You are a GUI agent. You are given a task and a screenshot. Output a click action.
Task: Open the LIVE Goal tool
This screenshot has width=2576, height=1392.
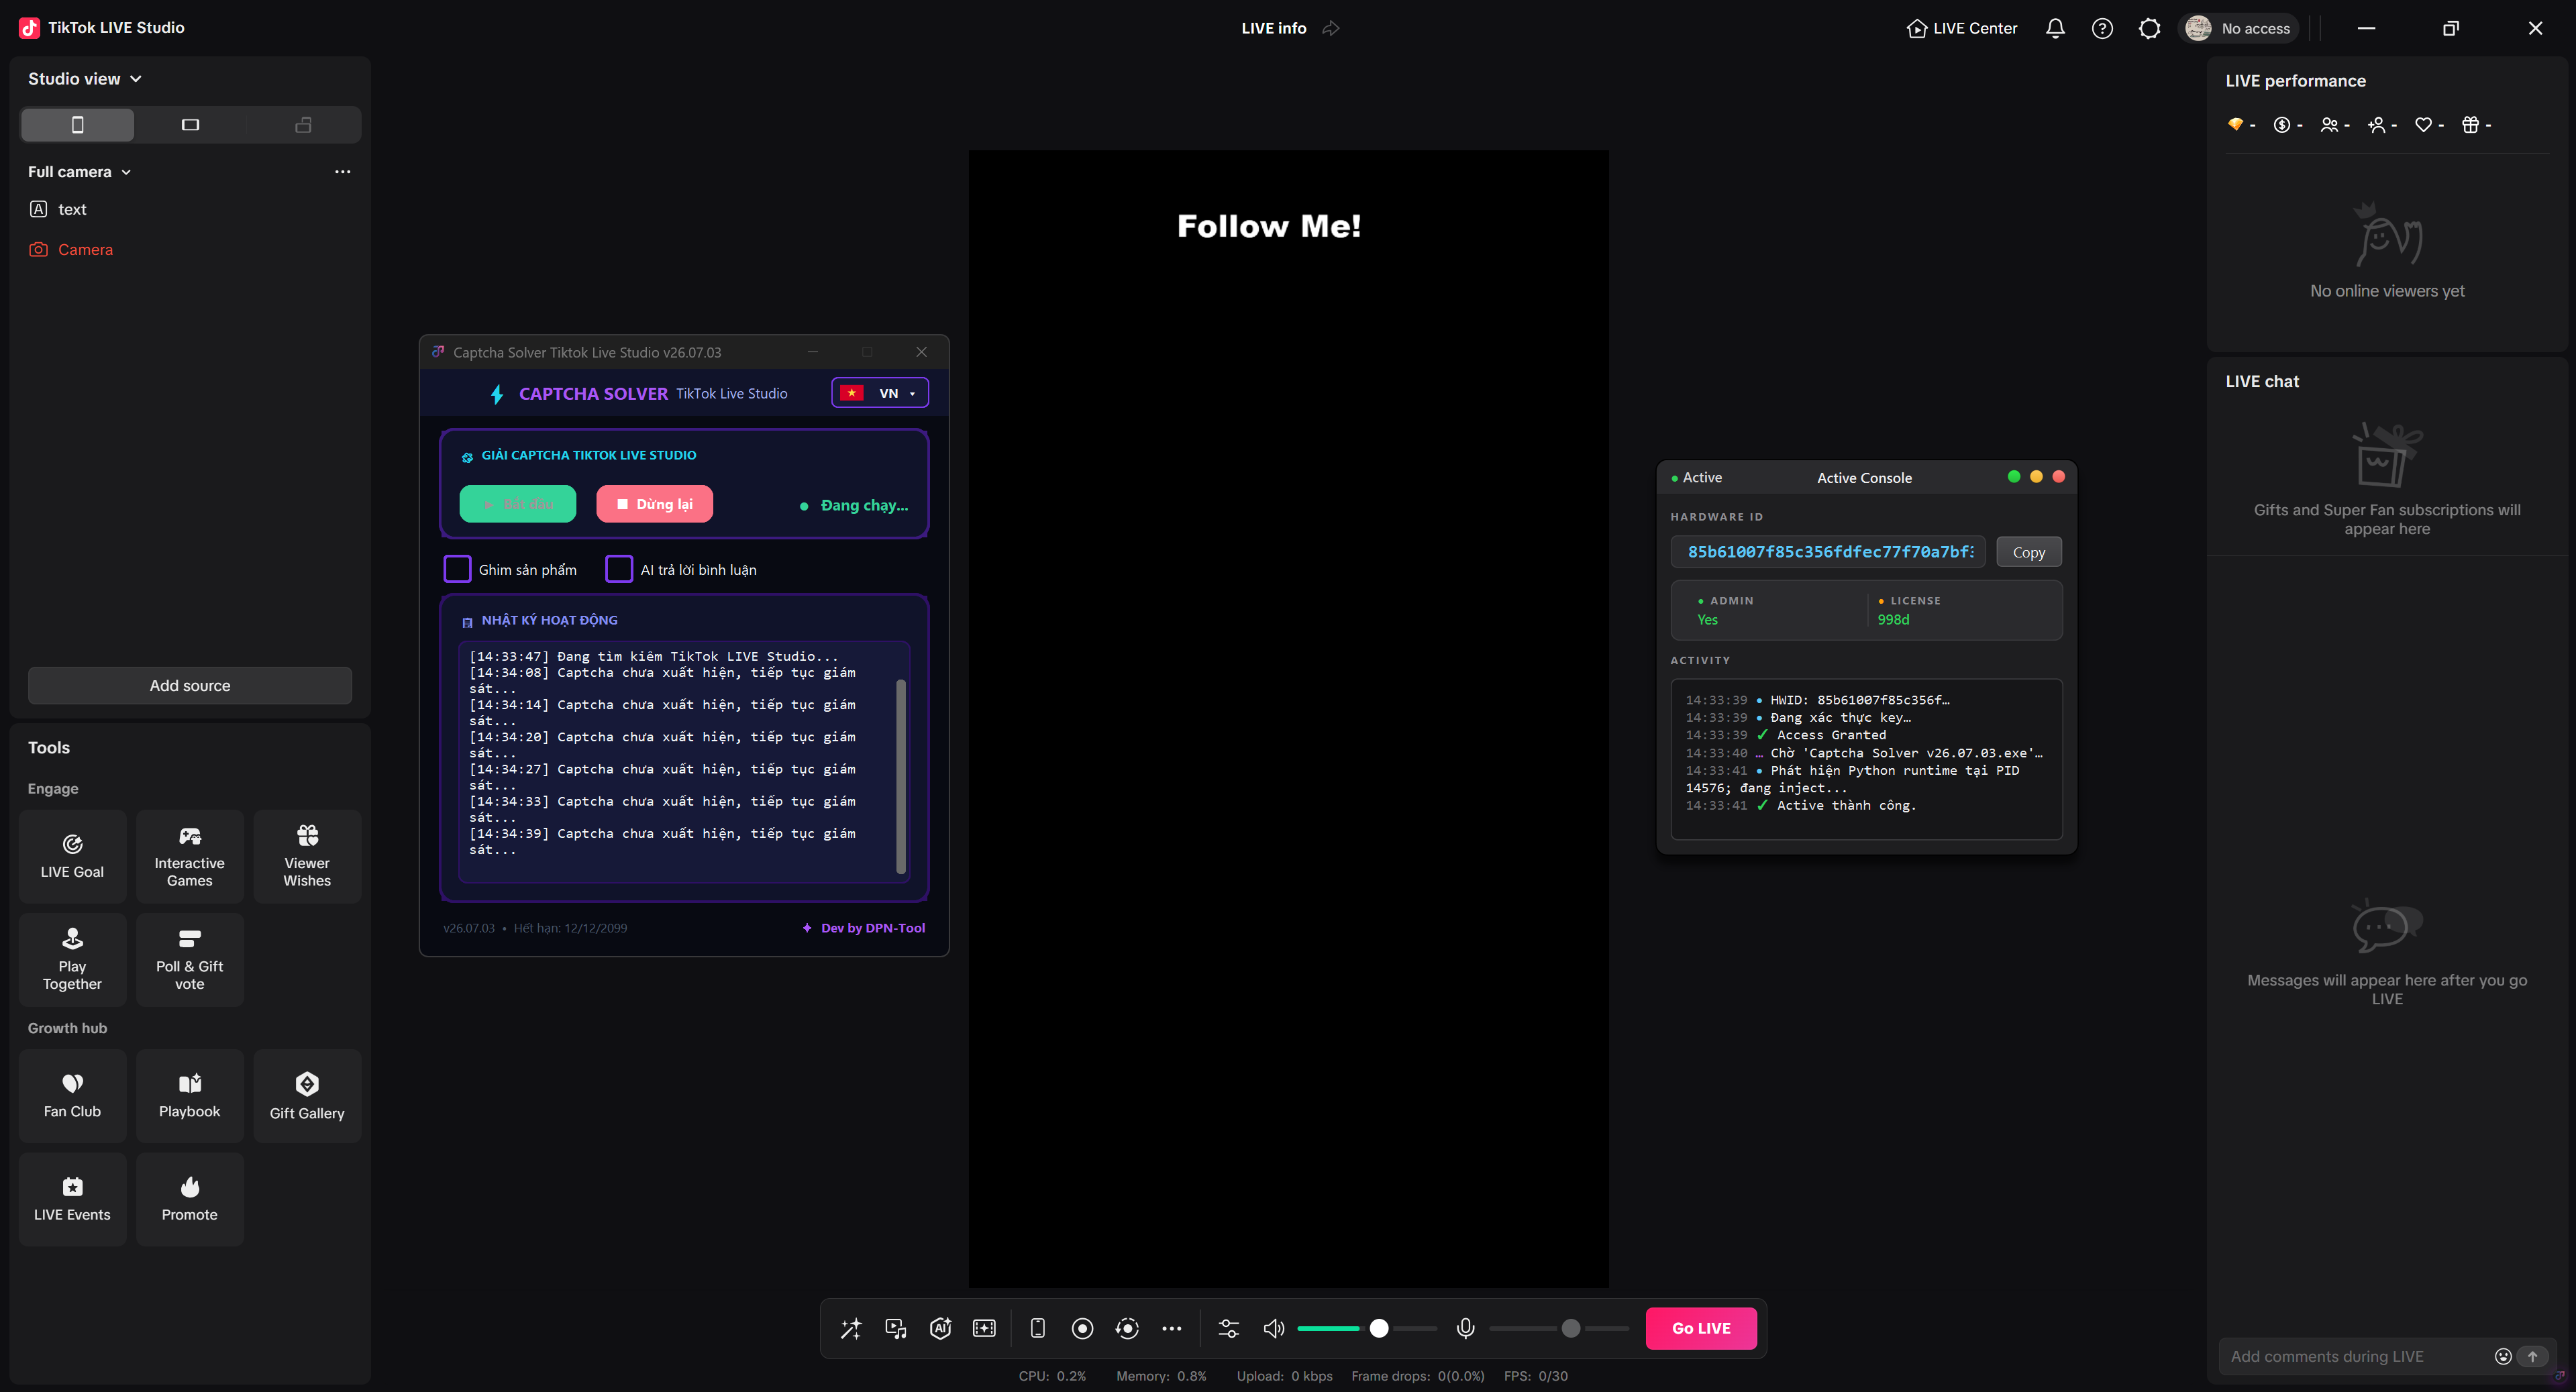[x=72, y=857]
